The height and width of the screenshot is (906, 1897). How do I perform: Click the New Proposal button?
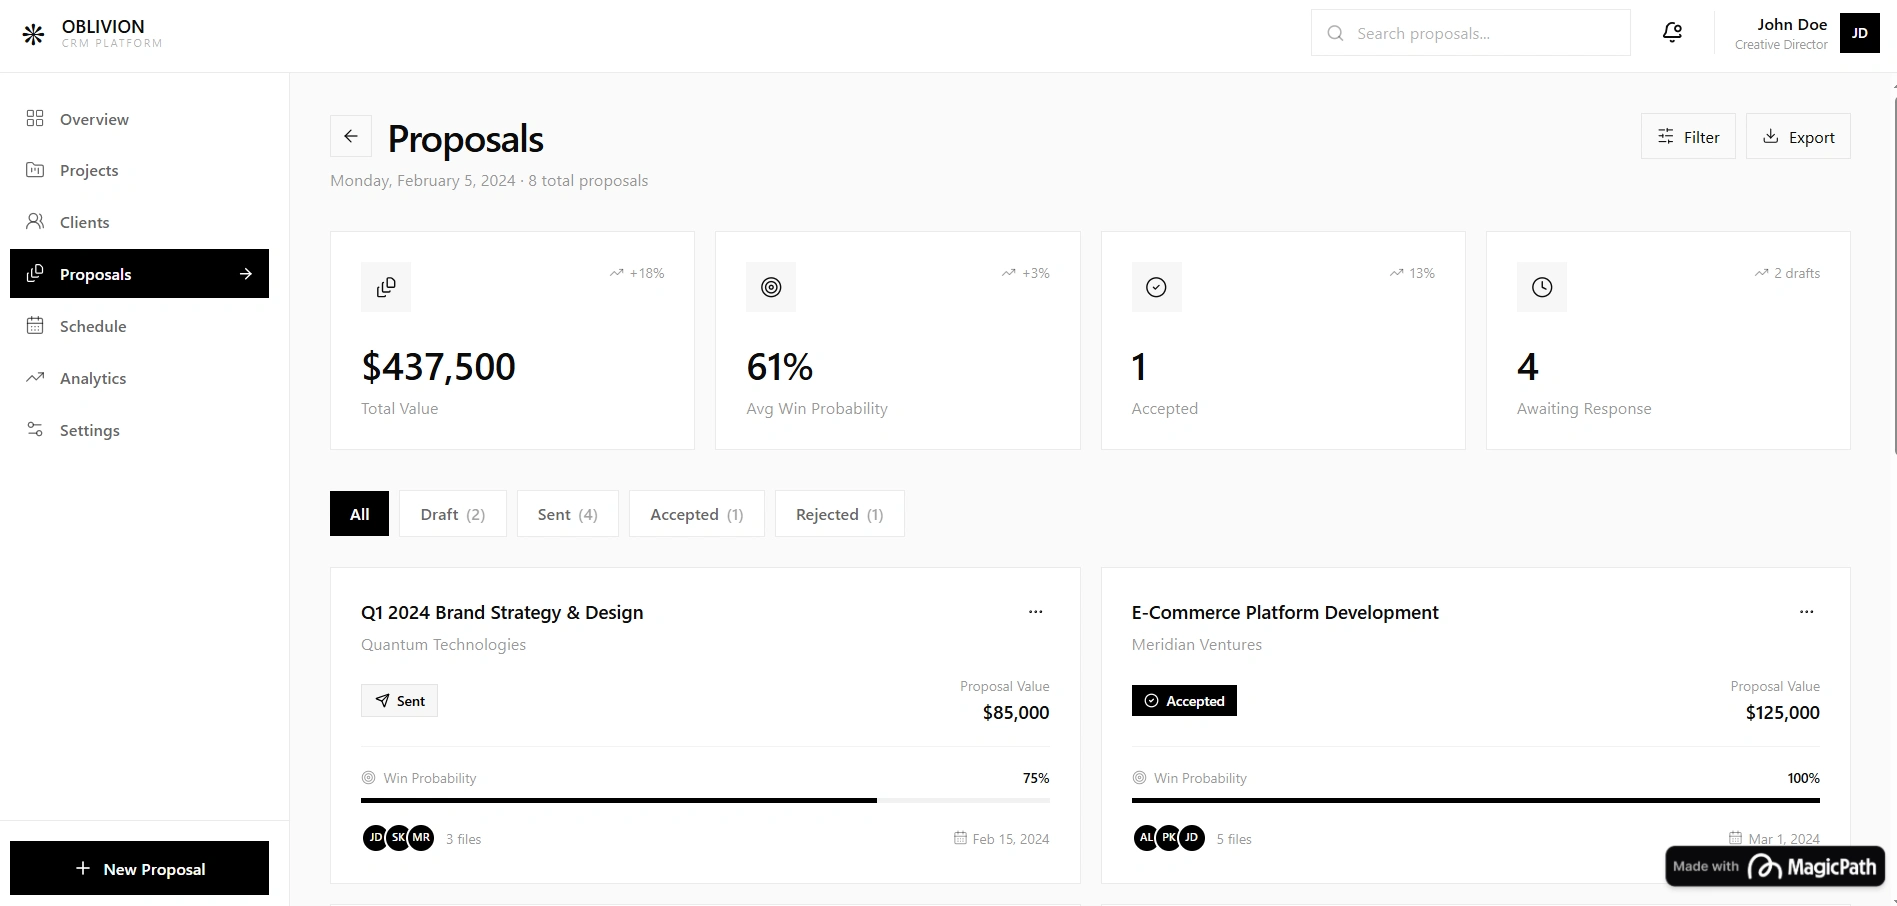[x=139, y=868]
